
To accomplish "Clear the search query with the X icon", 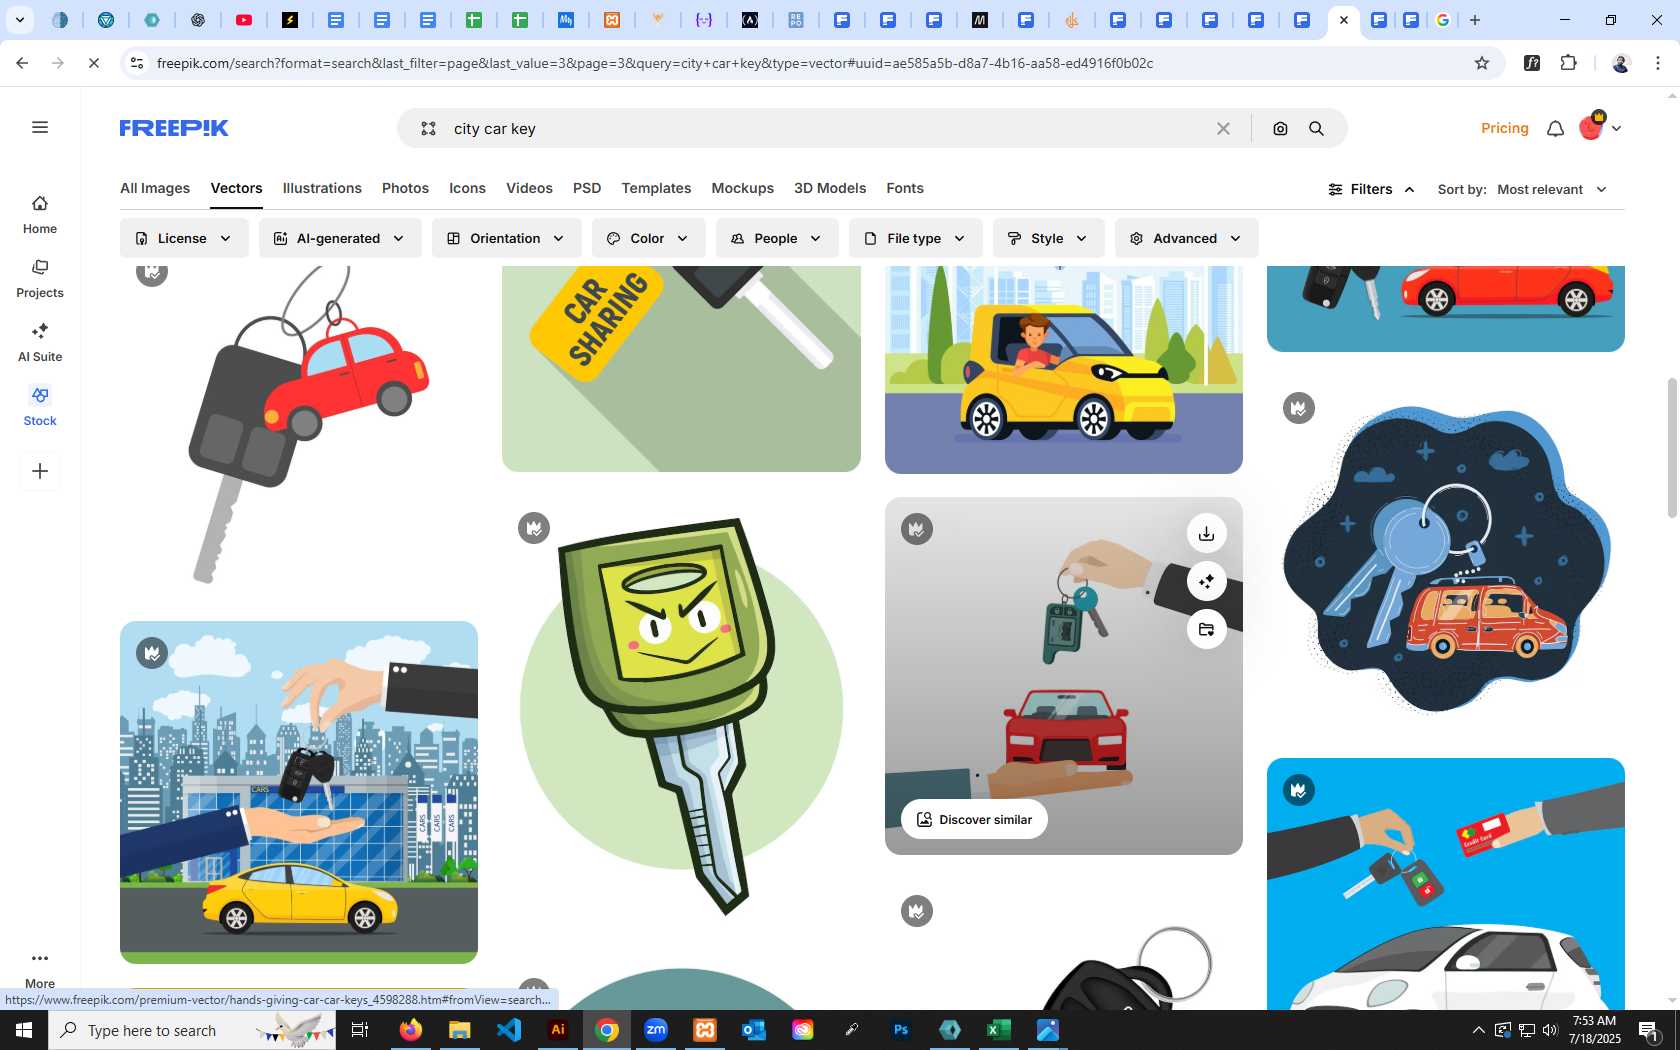I will pos(1223,128).
